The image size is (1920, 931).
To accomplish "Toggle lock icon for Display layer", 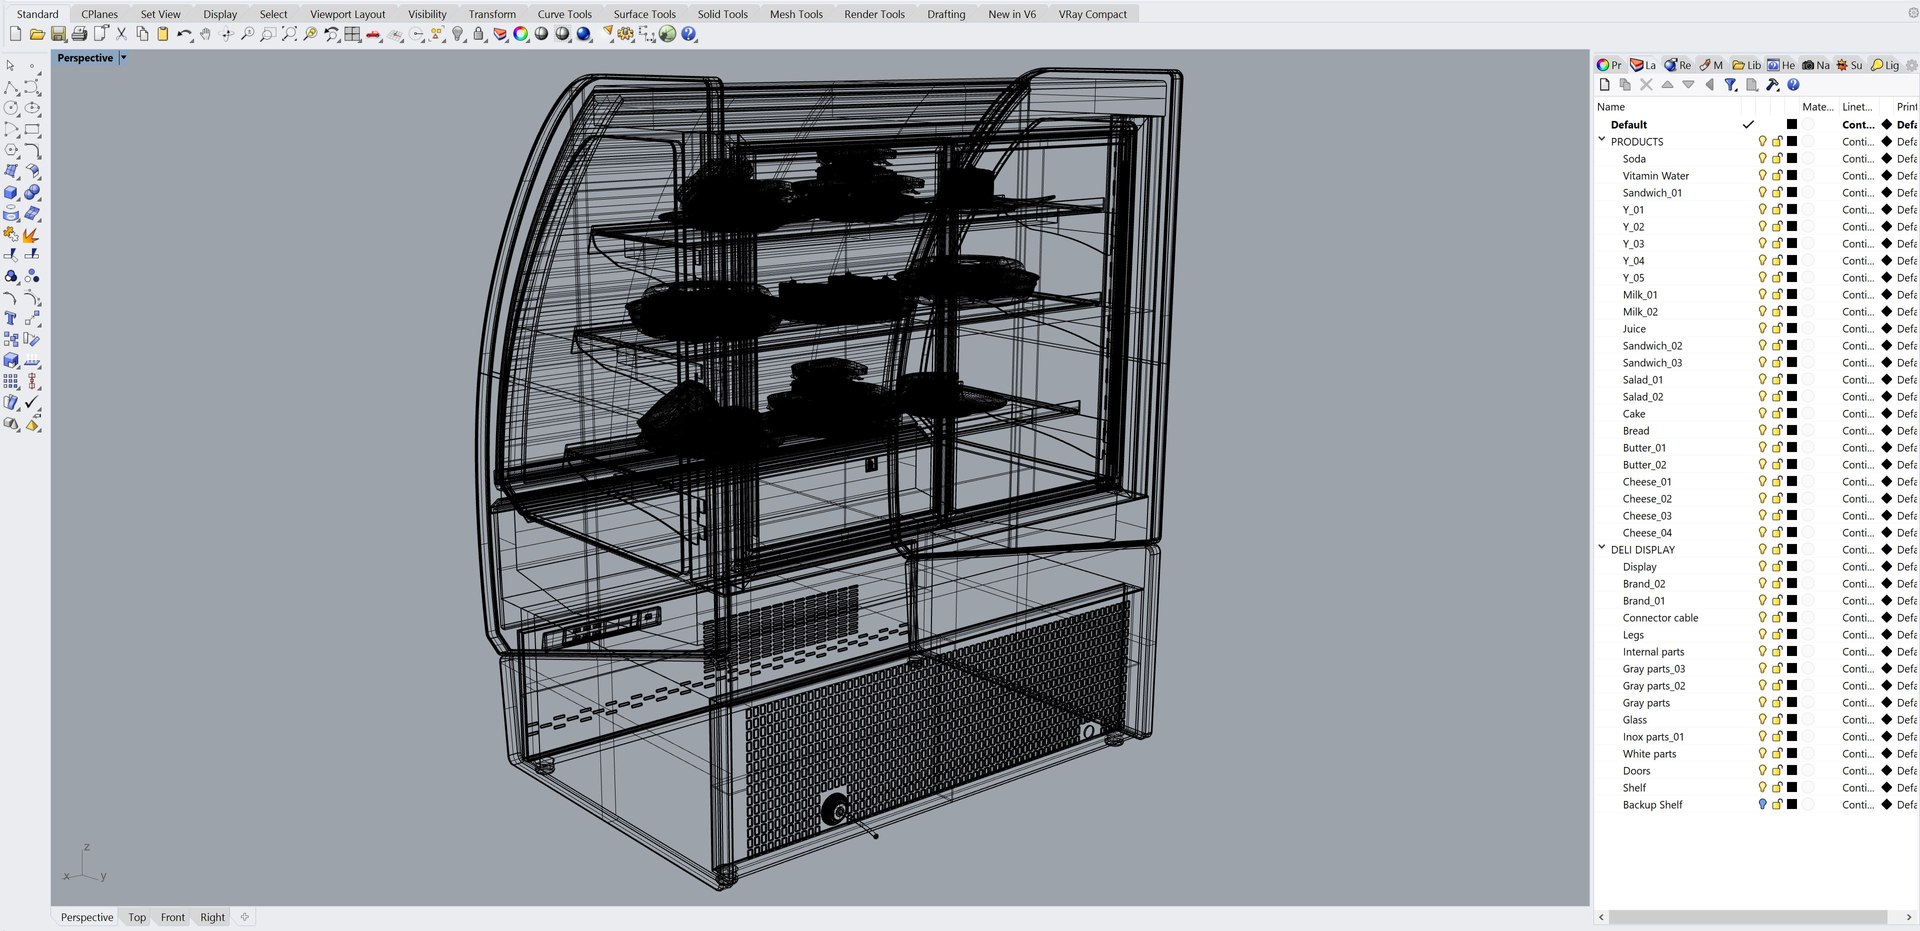I will click(1777, 566).
